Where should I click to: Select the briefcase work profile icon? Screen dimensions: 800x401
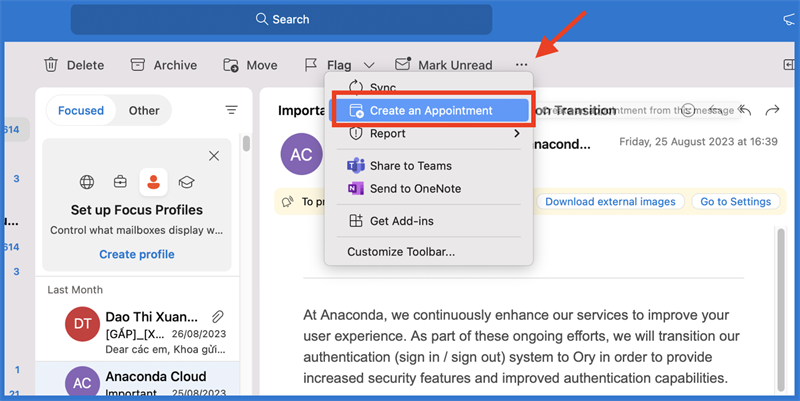[120, 182]
